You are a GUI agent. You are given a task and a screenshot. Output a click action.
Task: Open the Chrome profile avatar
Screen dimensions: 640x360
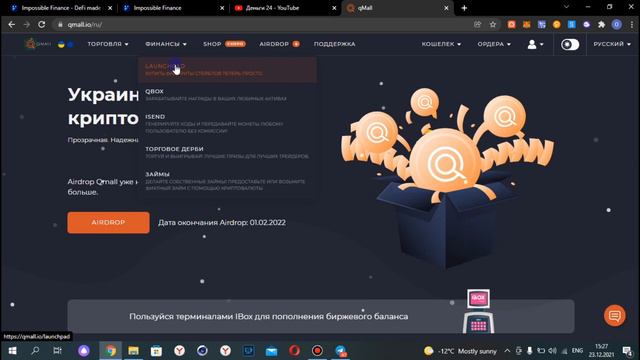pyautogui.click(x=617, y=24)
